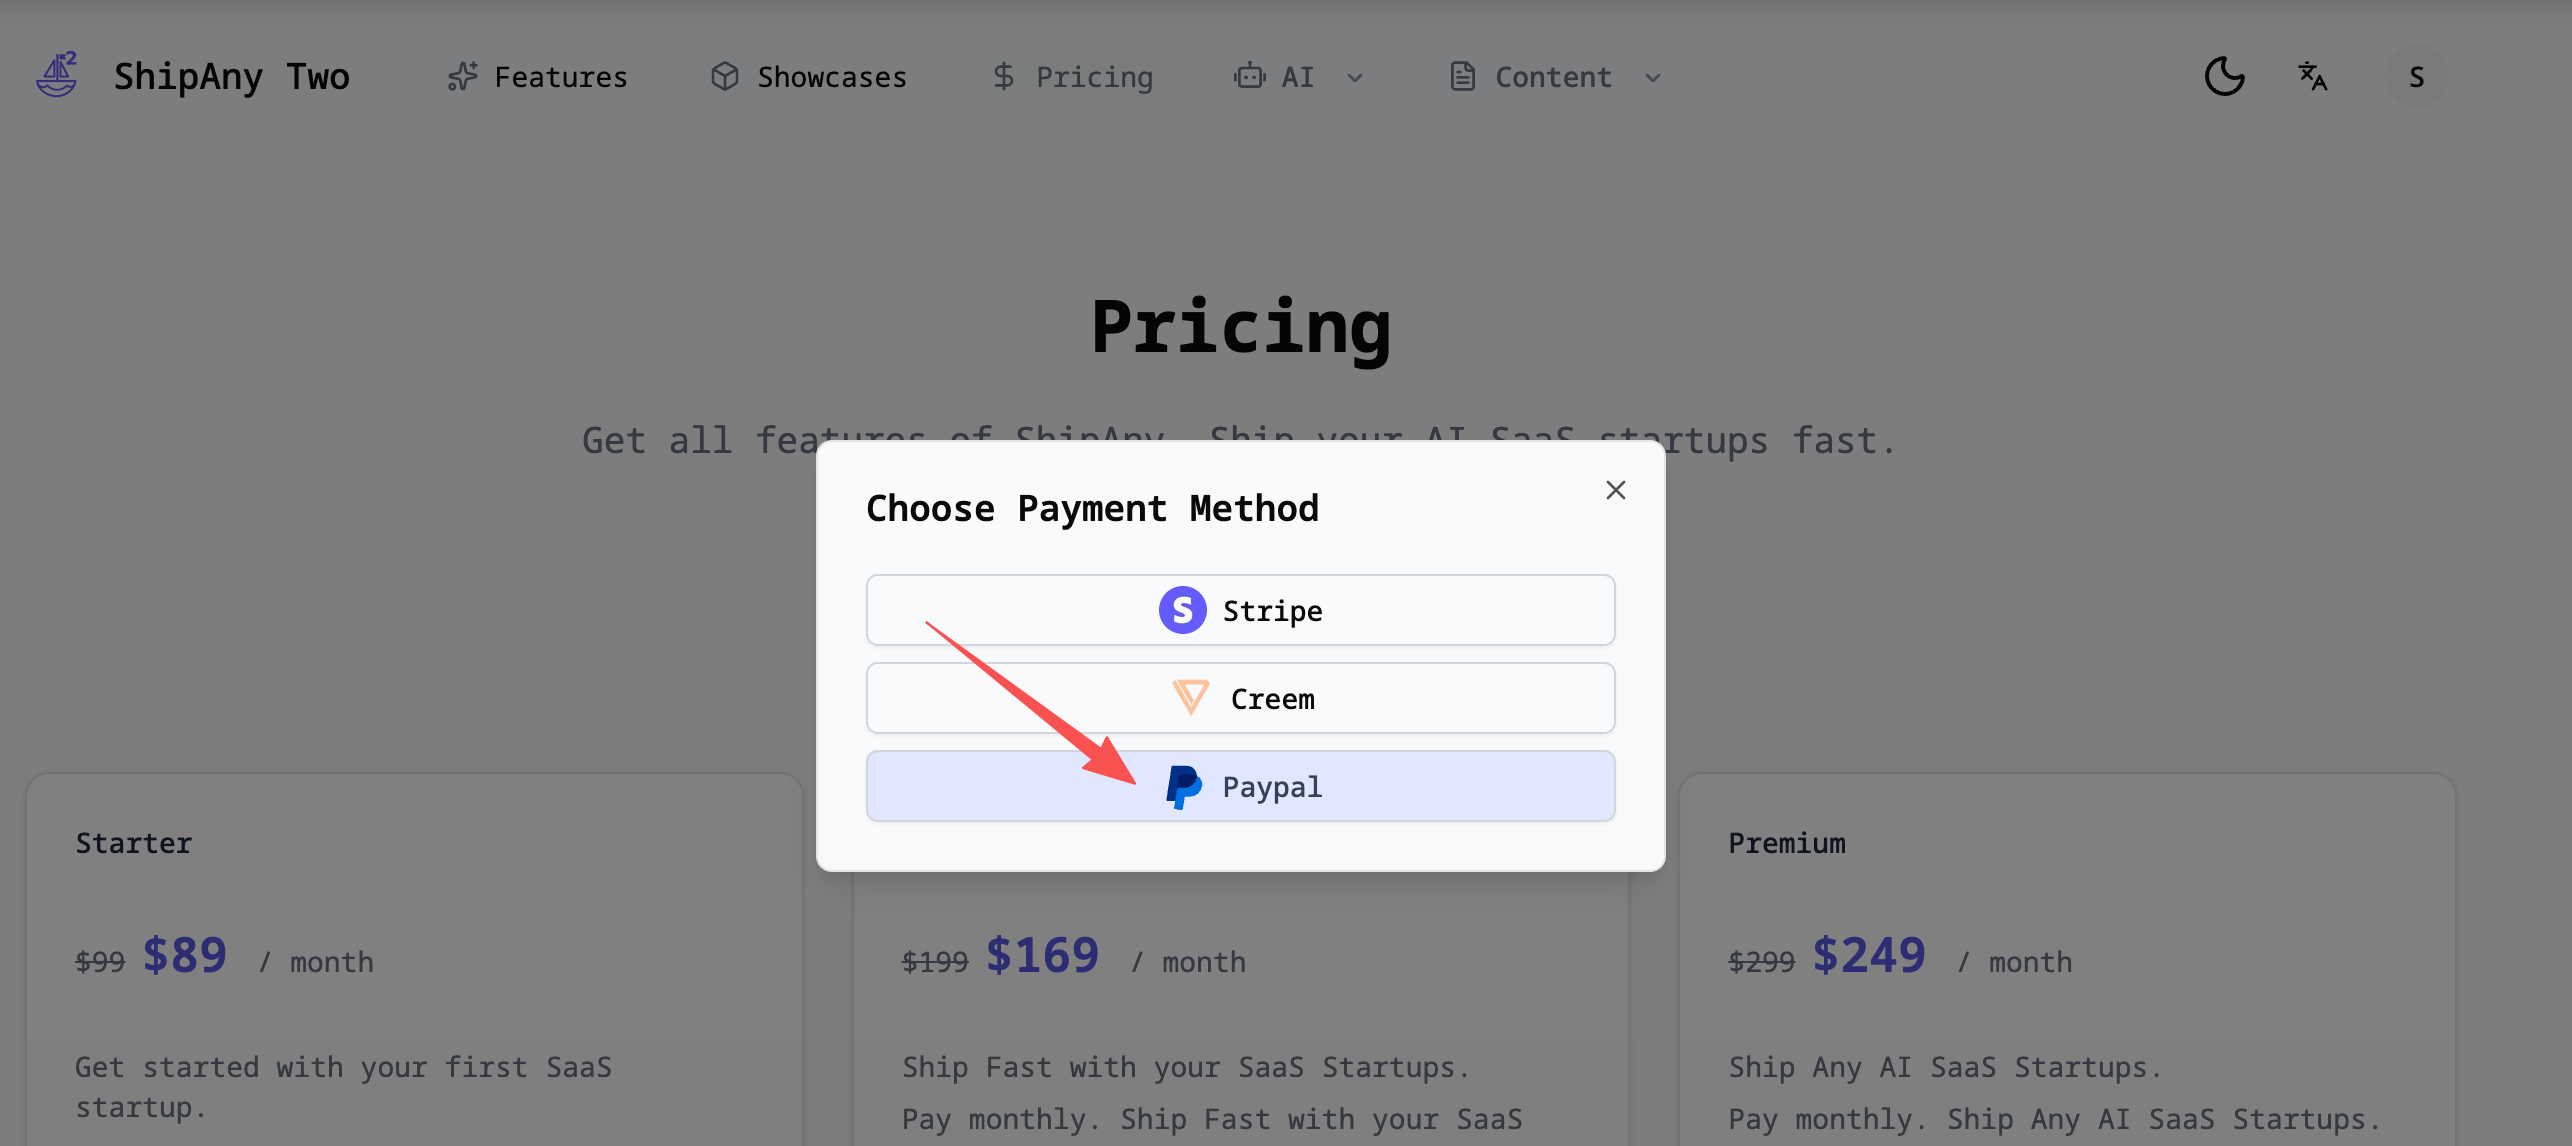Open the Features nav item
Screen dimensions: 2572x1146
[x=538, y=77]
